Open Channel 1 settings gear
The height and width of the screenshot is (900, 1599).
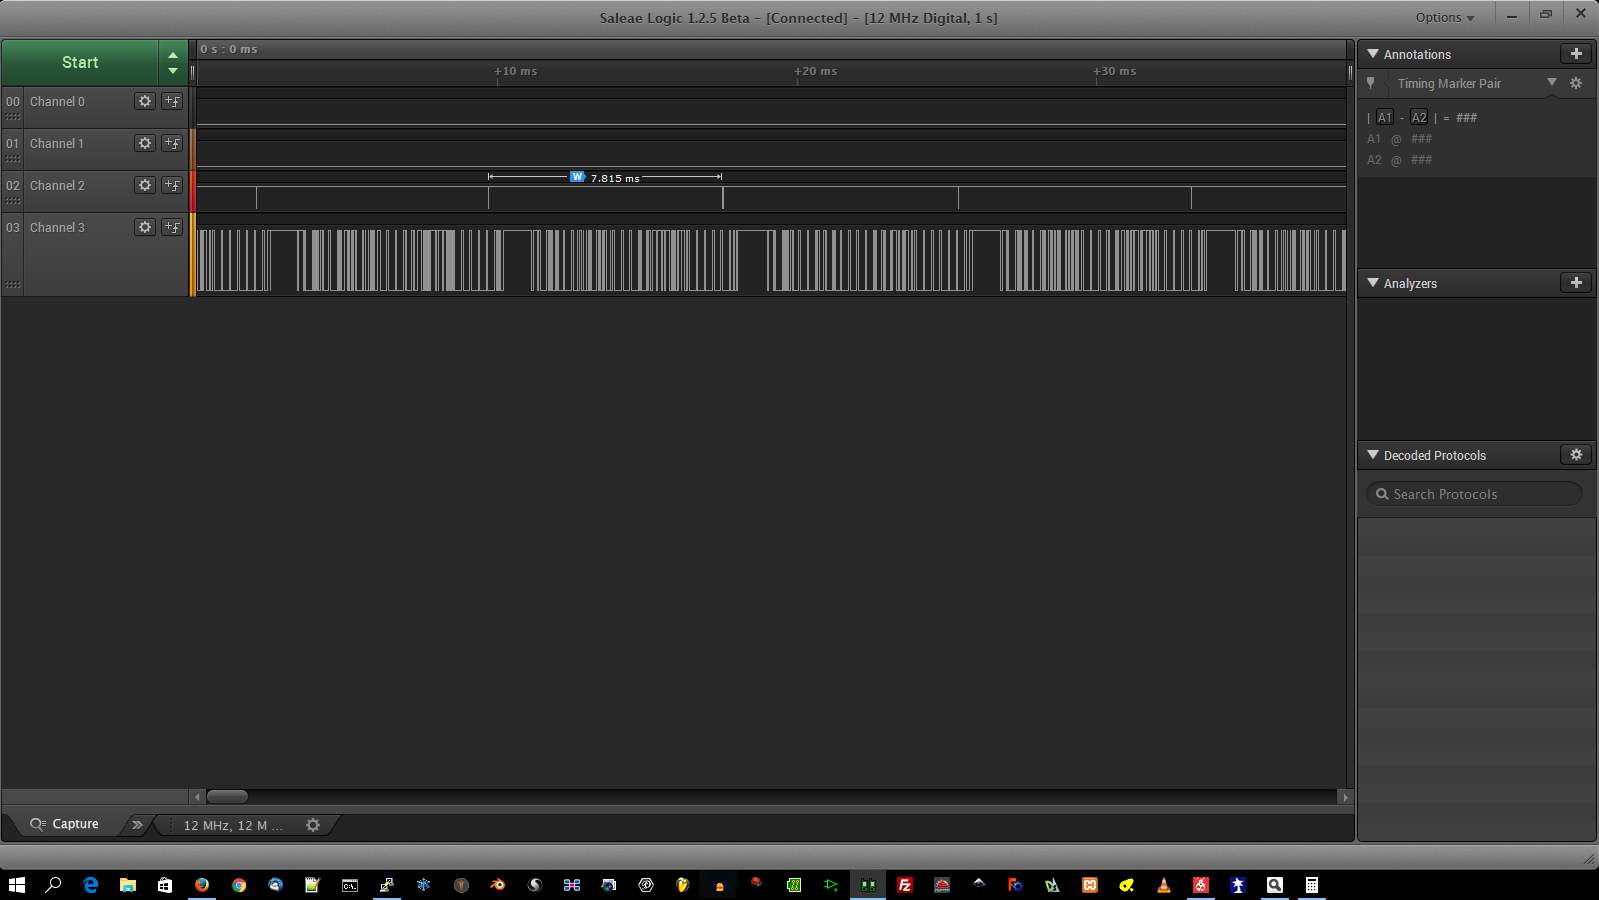pyautogui.click(x=145, y=143)
